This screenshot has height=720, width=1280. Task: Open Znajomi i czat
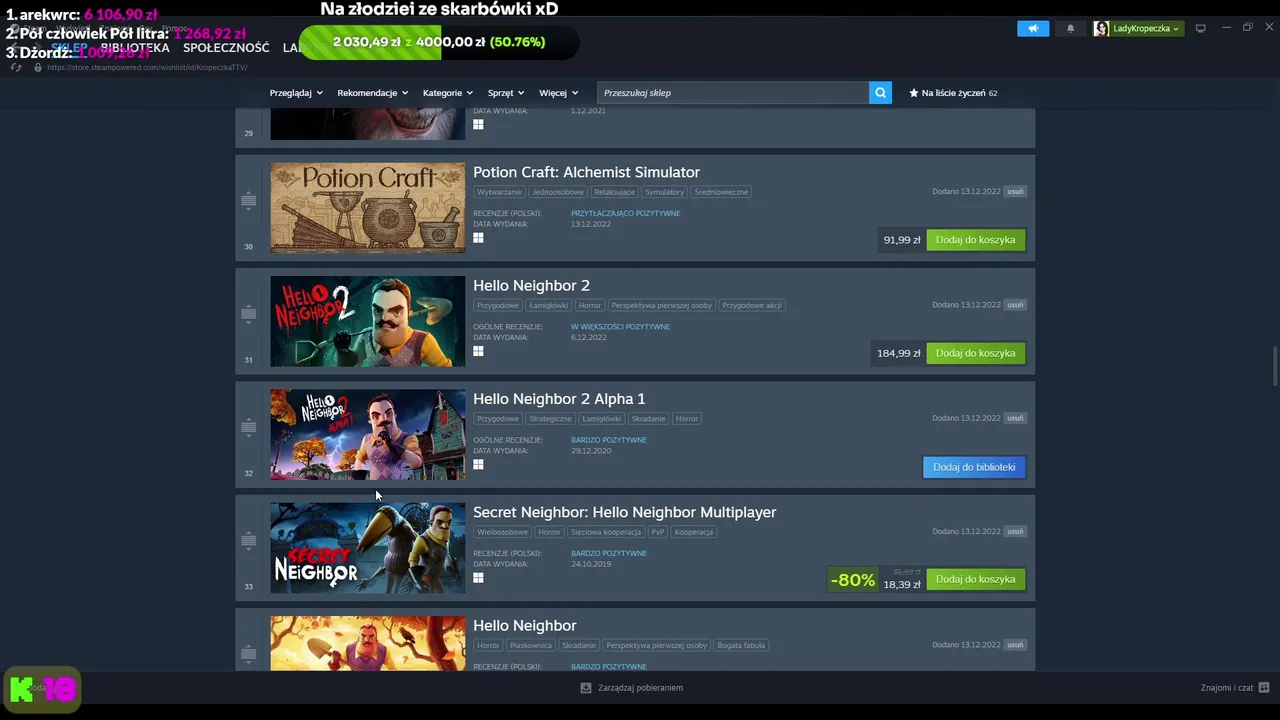[1226, 688]
